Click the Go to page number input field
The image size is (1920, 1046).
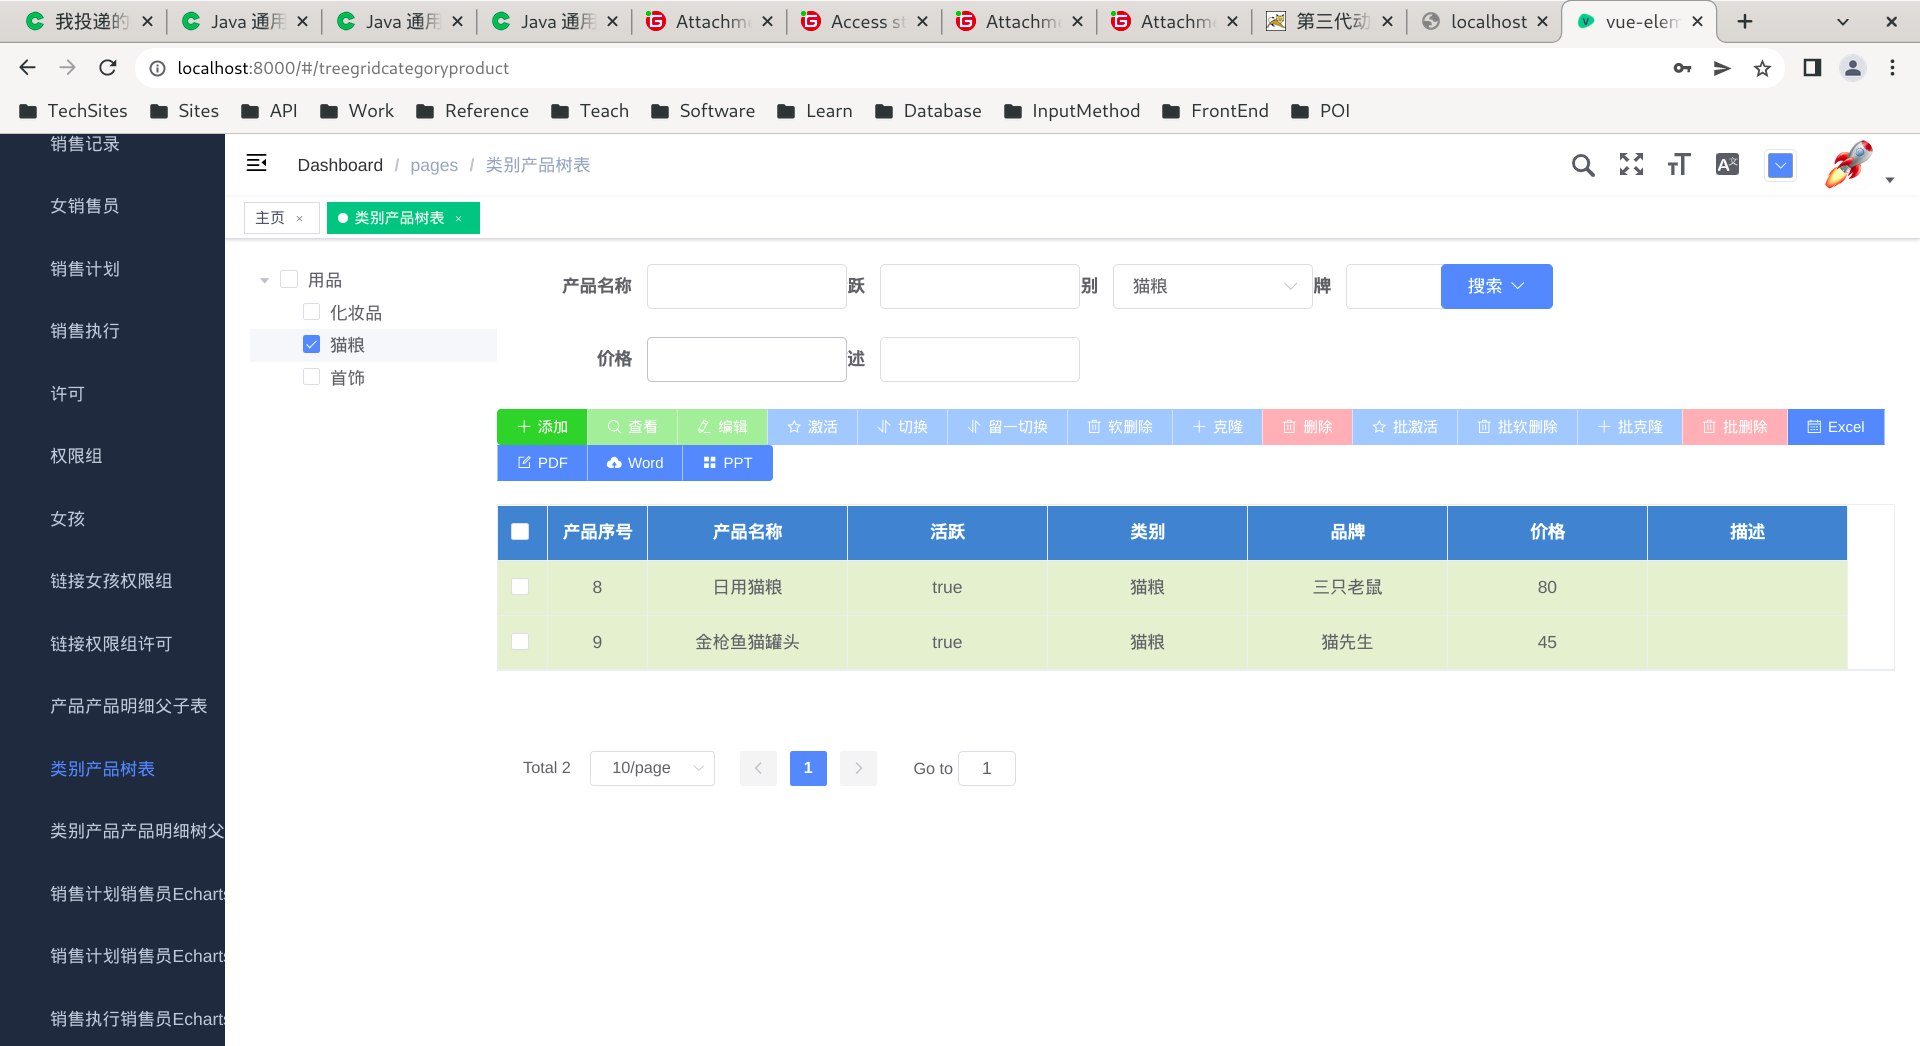tap(986, 768)
